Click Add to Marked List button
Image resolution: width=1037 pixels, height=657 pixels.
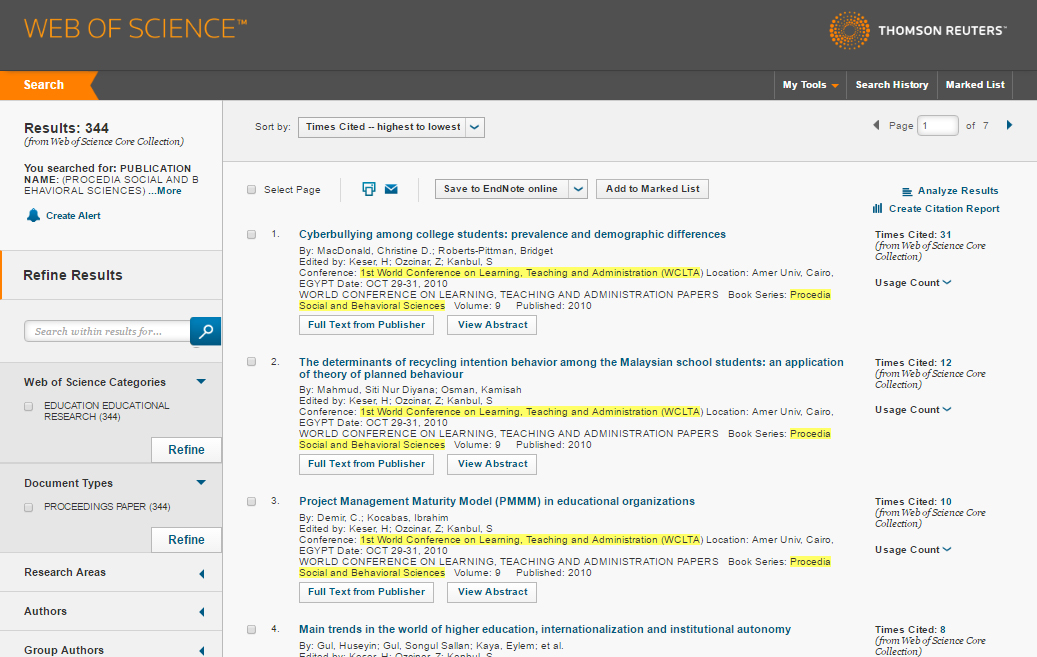pos(652,189)
